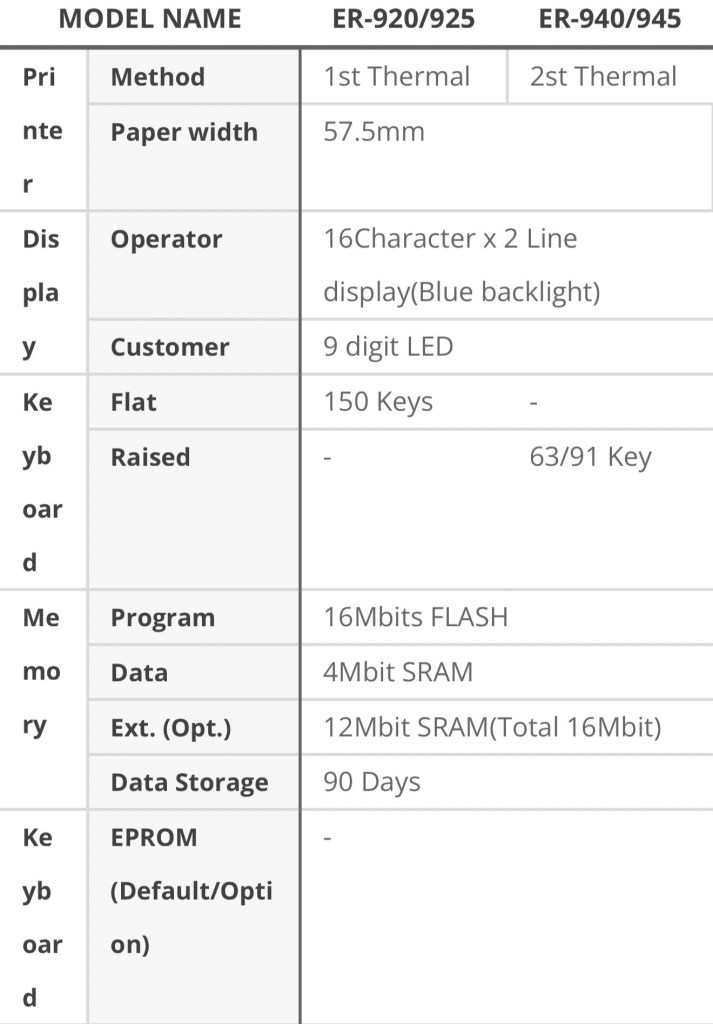Select the EPROM (Default/Option) label
Image resolution: width=713 pixels, height=1024 pixels.
coord(190,890)
